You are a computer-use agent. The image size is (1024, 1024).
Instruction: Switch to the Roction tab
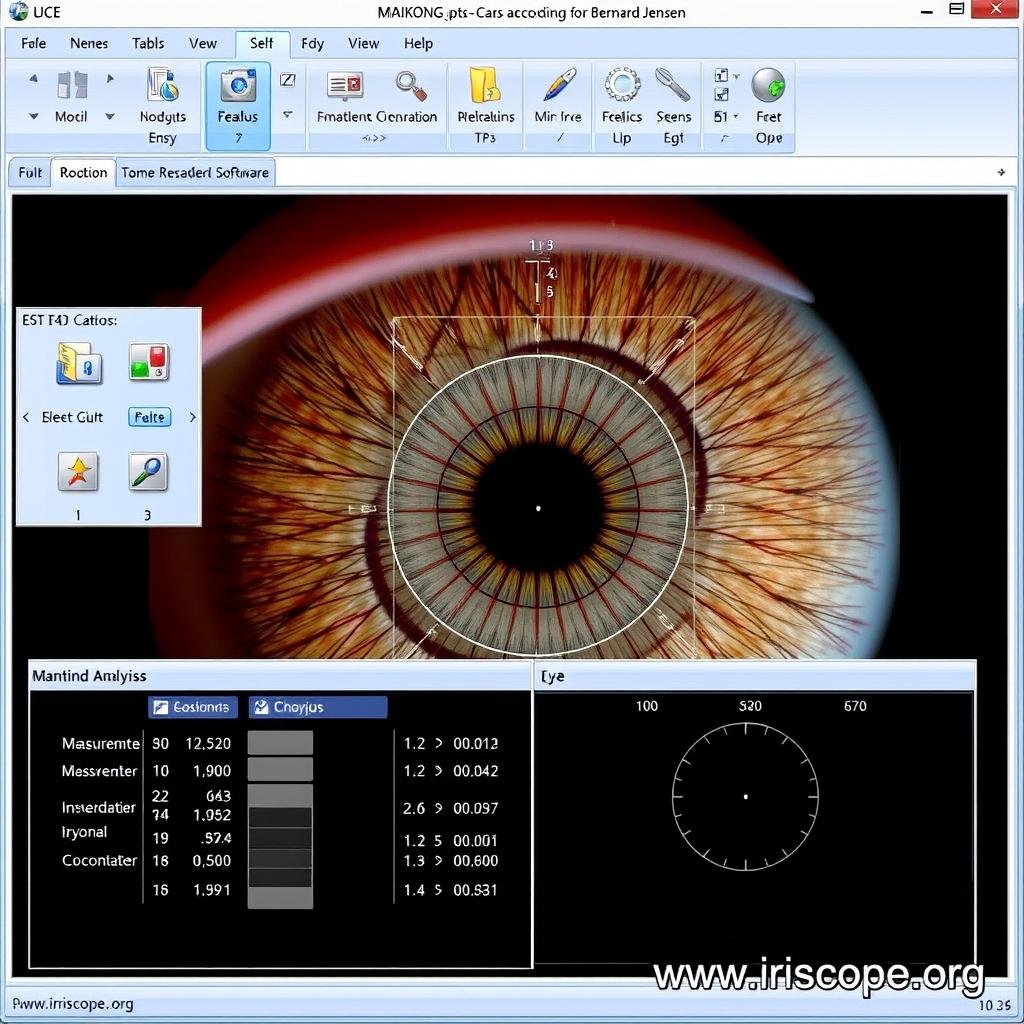tap(82, 172)
